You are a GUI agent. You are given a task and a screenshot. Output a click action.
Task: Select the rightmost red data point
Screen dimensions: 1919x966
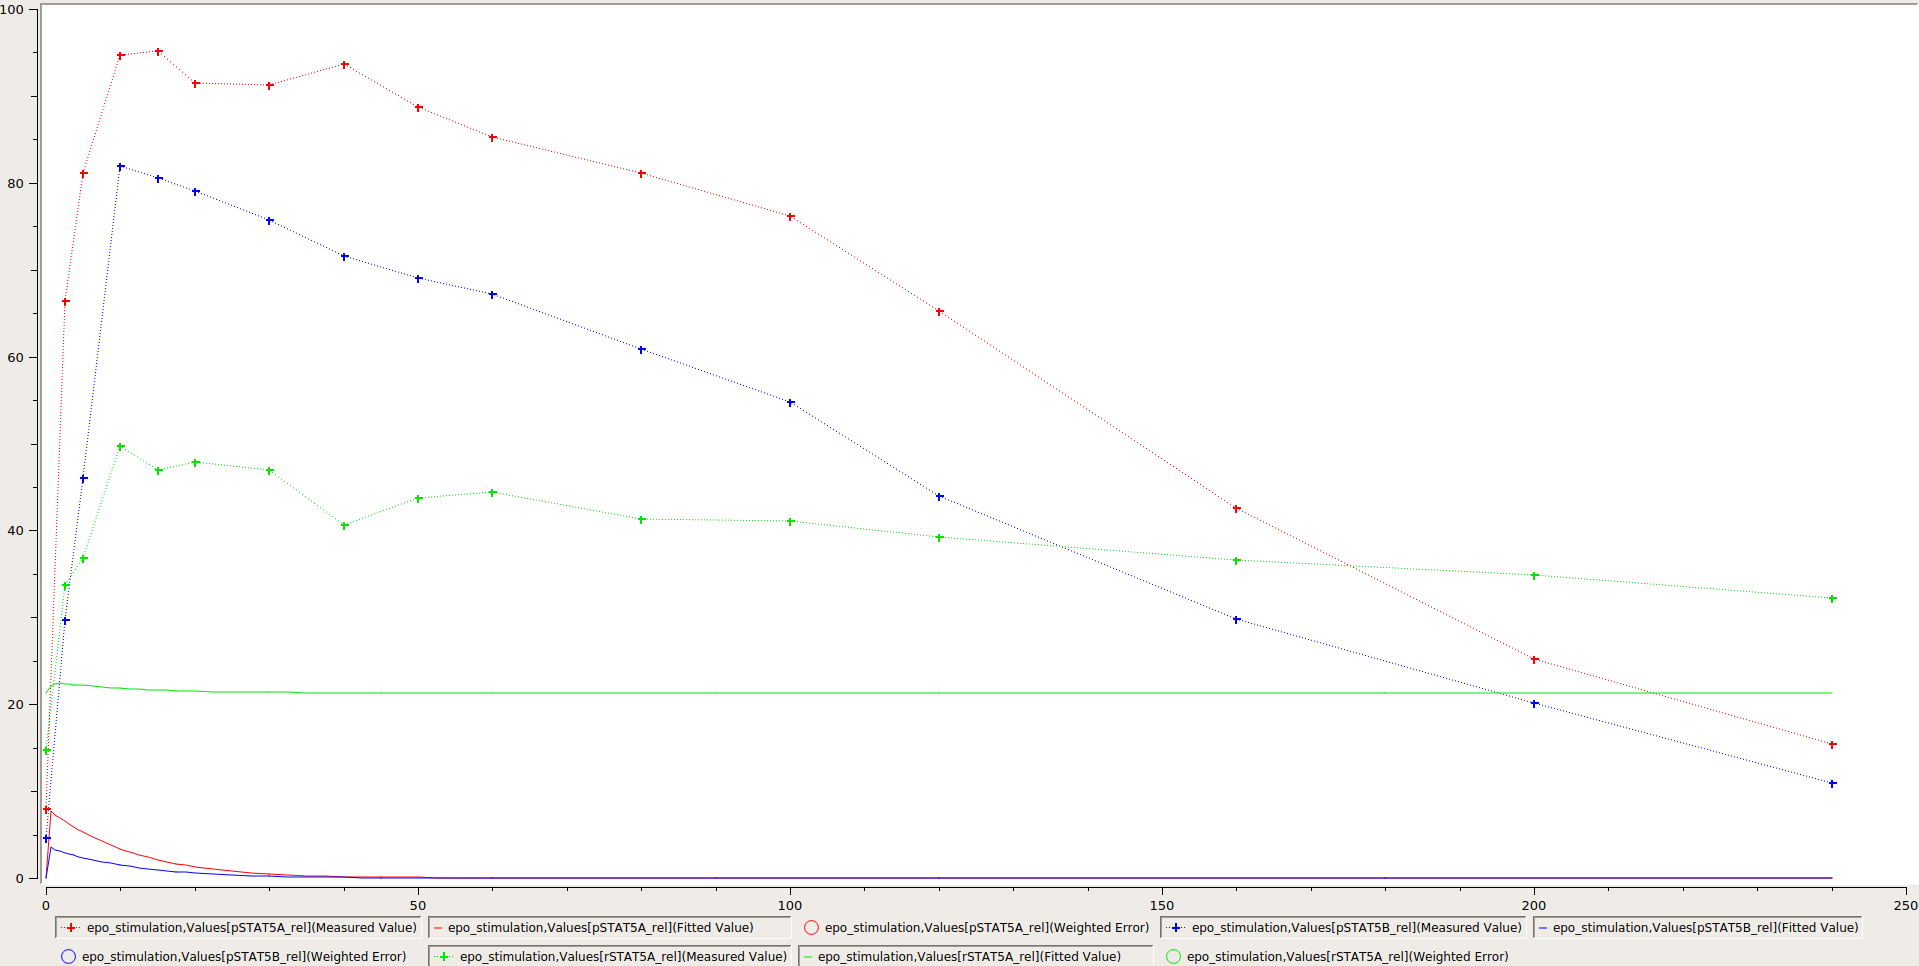(x=1832, y=745)
